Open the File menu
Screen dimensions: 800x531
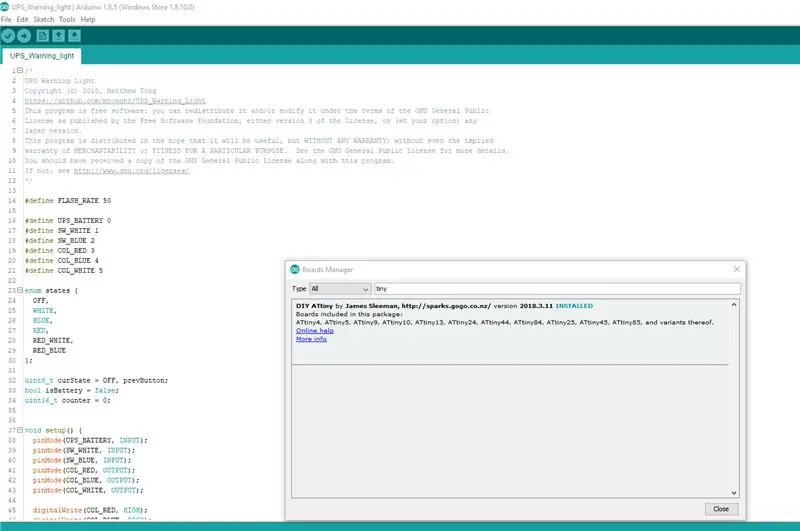pyautogui.click(x=6, y=19)
